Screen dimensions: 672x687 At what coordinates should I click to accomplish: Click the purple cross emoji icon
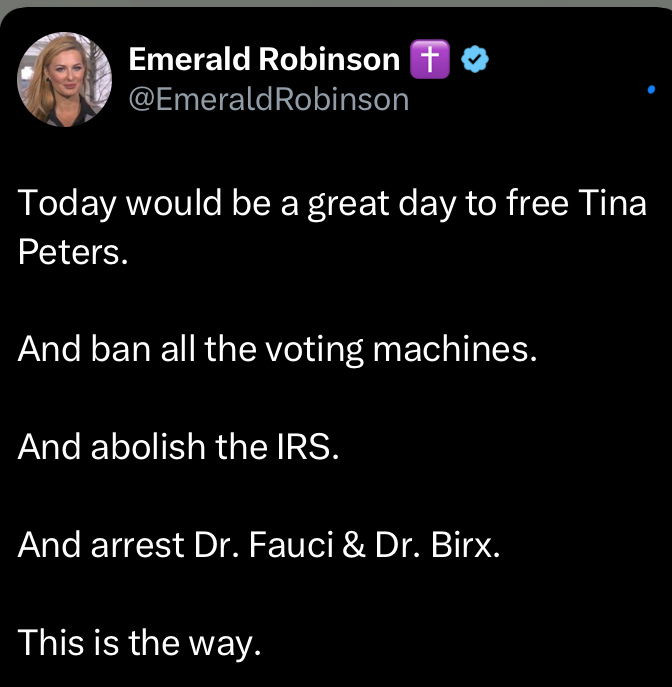tap(427, 61)
